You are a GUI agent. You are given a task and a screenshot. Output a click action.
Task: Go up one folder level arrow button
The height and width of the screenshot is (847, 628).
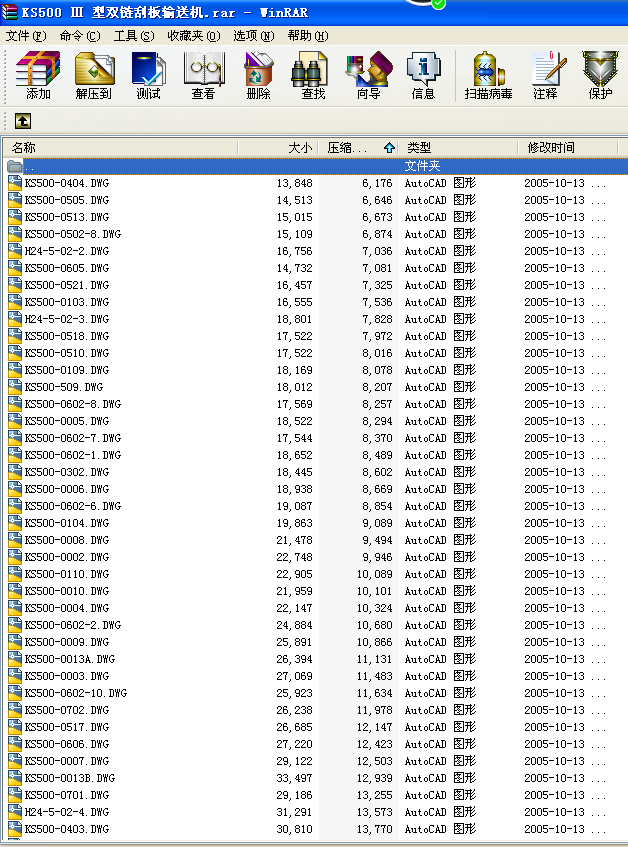click(23, 121)
